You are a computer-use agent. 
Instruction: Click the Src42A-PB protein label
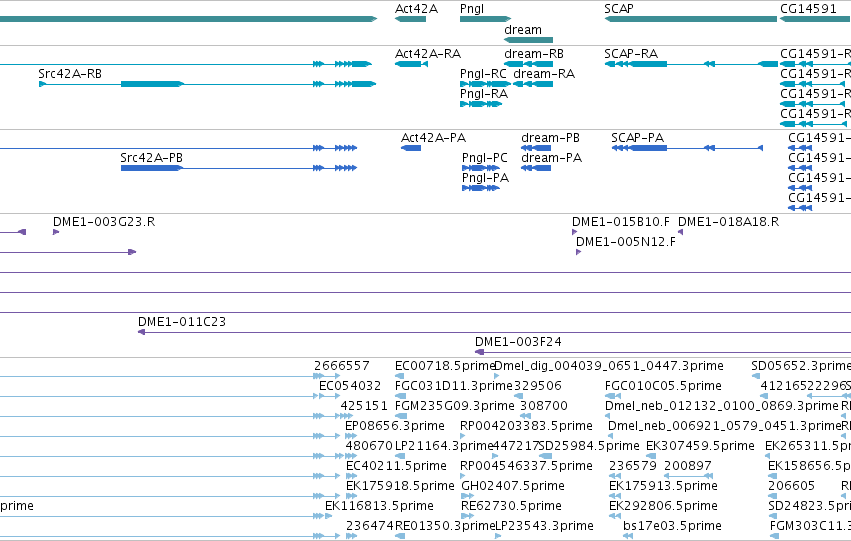[151, 158]
